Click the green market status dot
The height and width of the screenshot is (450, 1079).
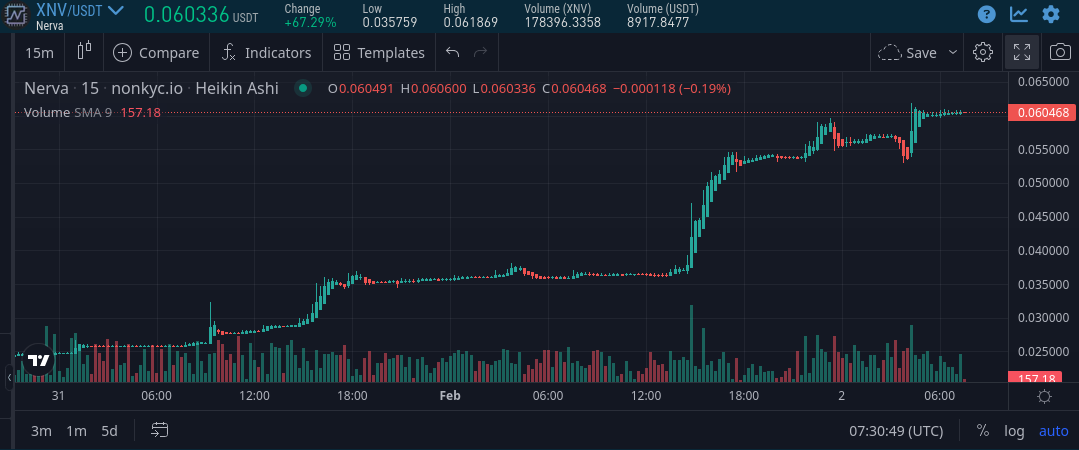point(302,89)
